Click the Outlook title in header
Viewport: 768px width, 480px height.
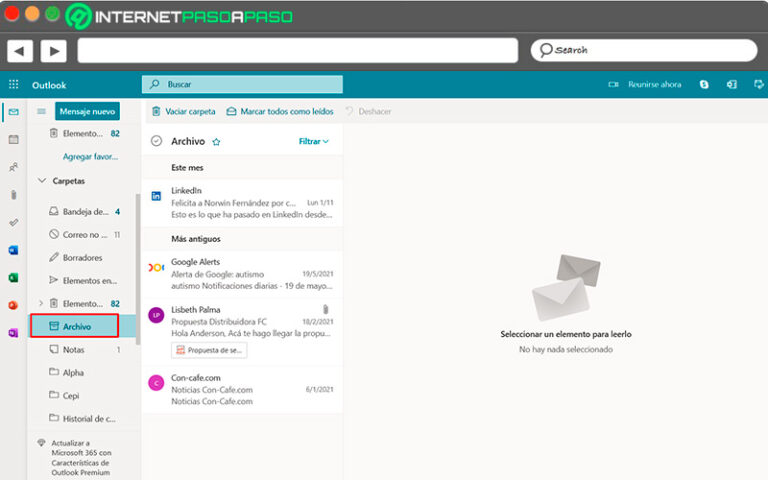(49, 85)
